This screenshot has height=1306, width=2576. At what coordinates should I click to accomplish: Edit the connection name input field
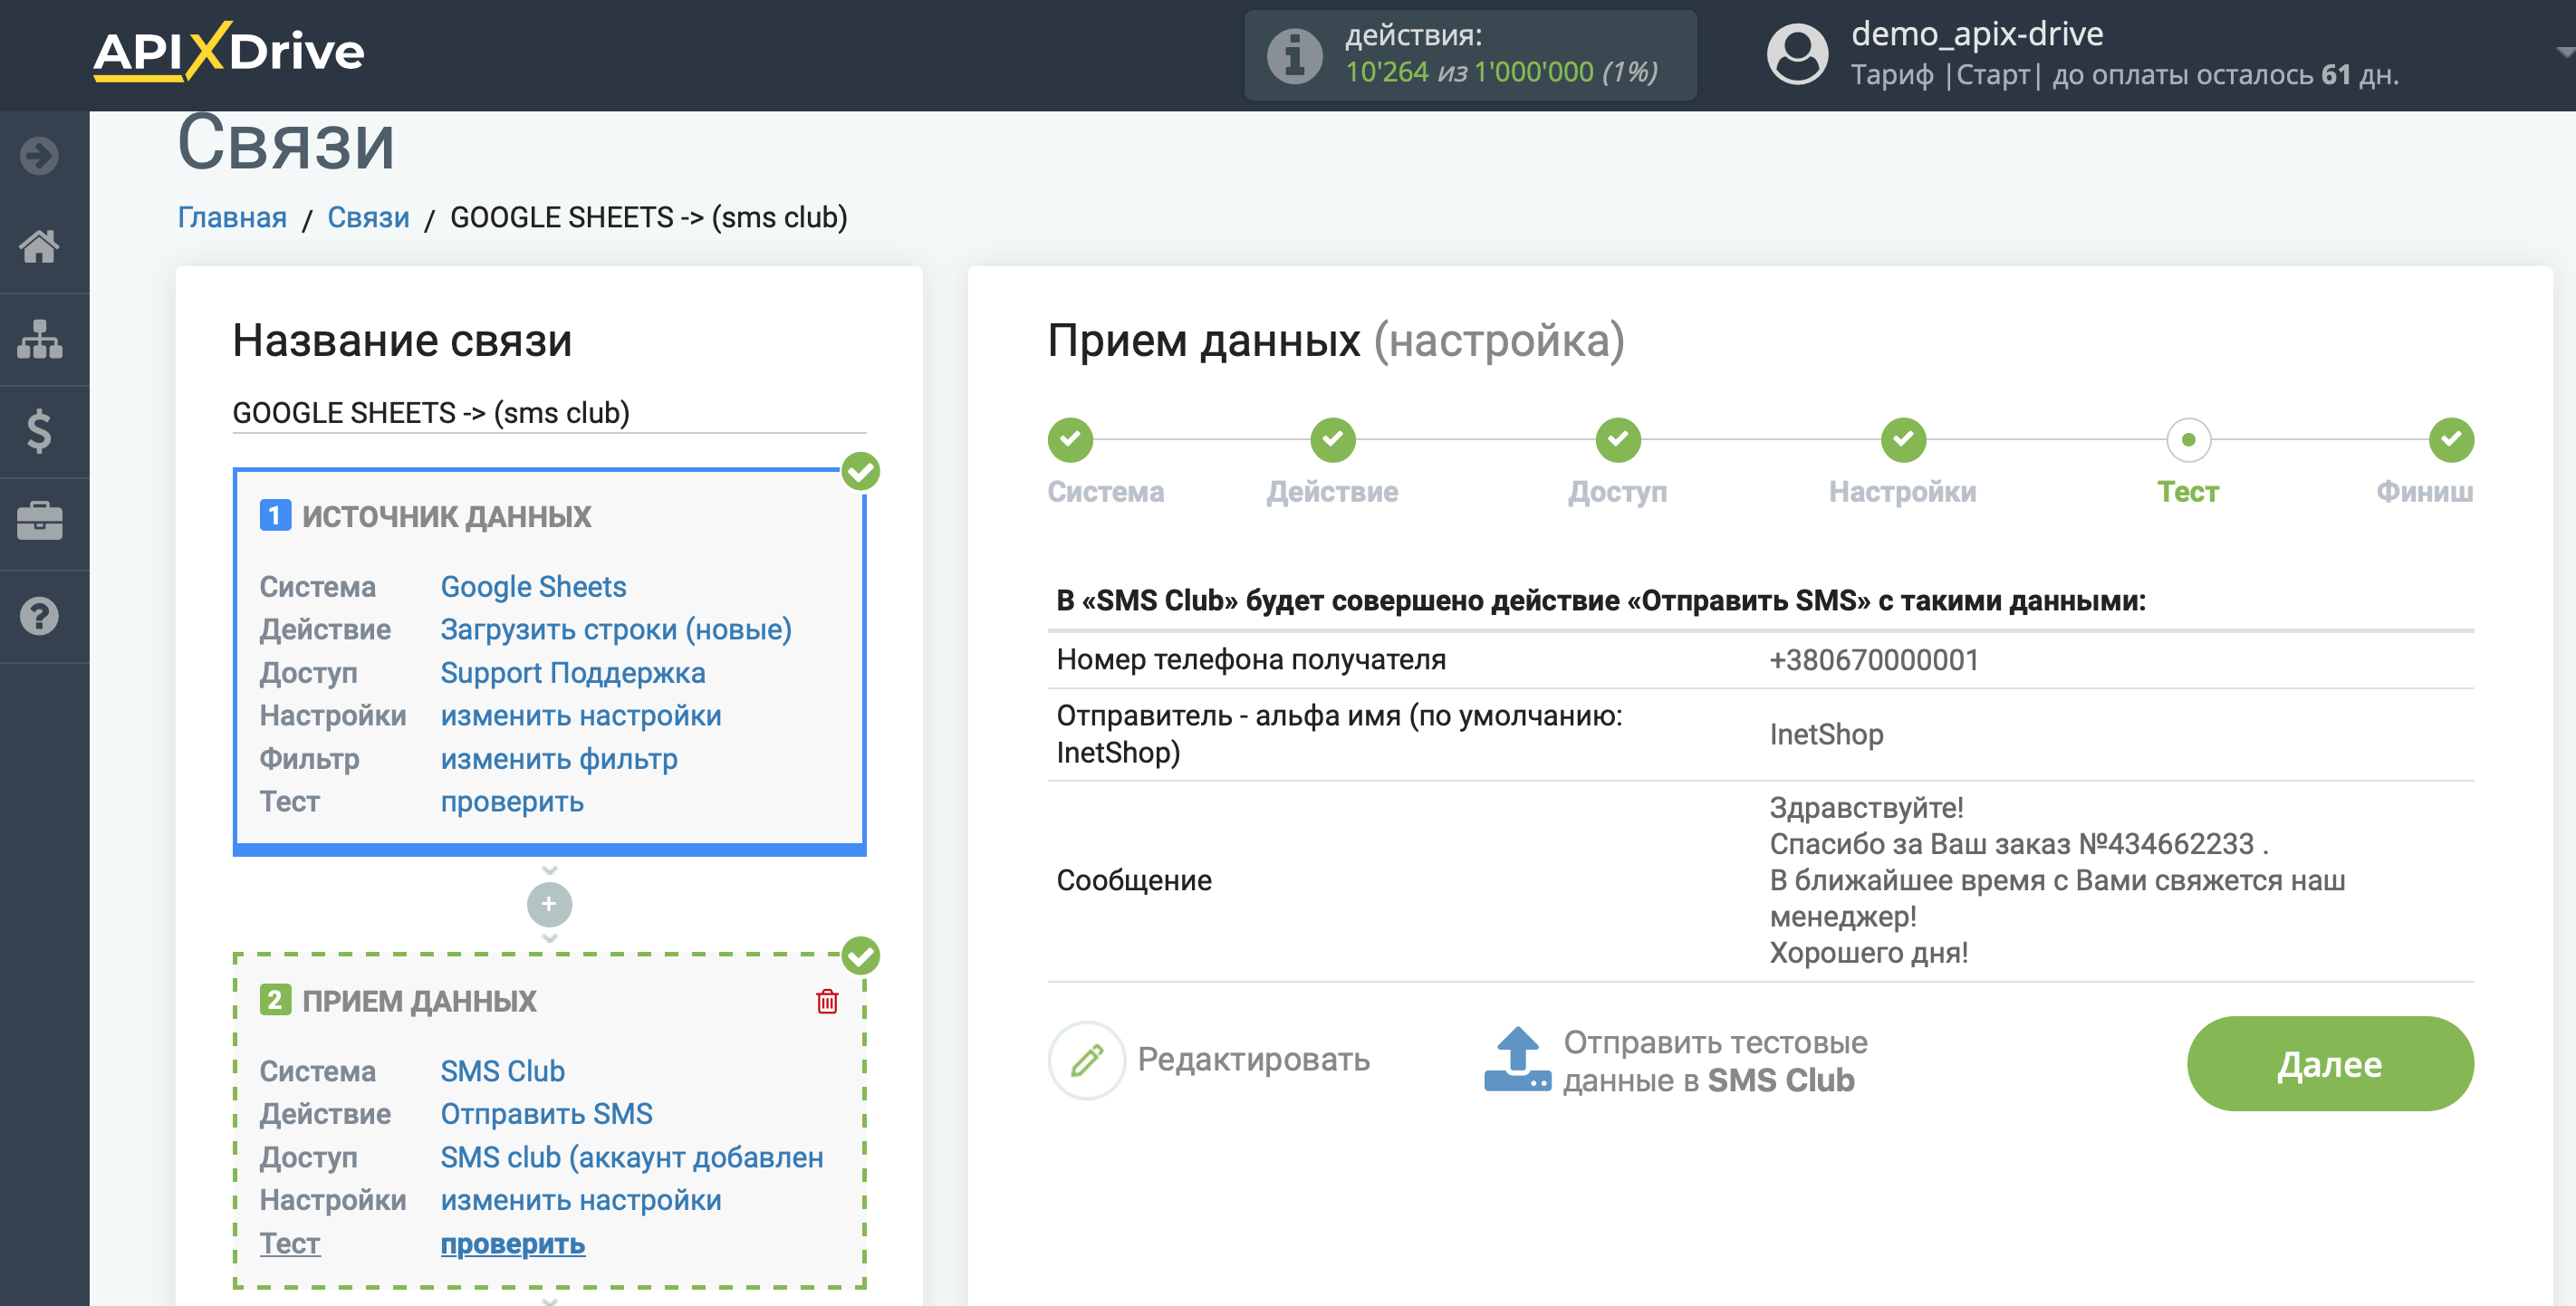tap(549, 412)
